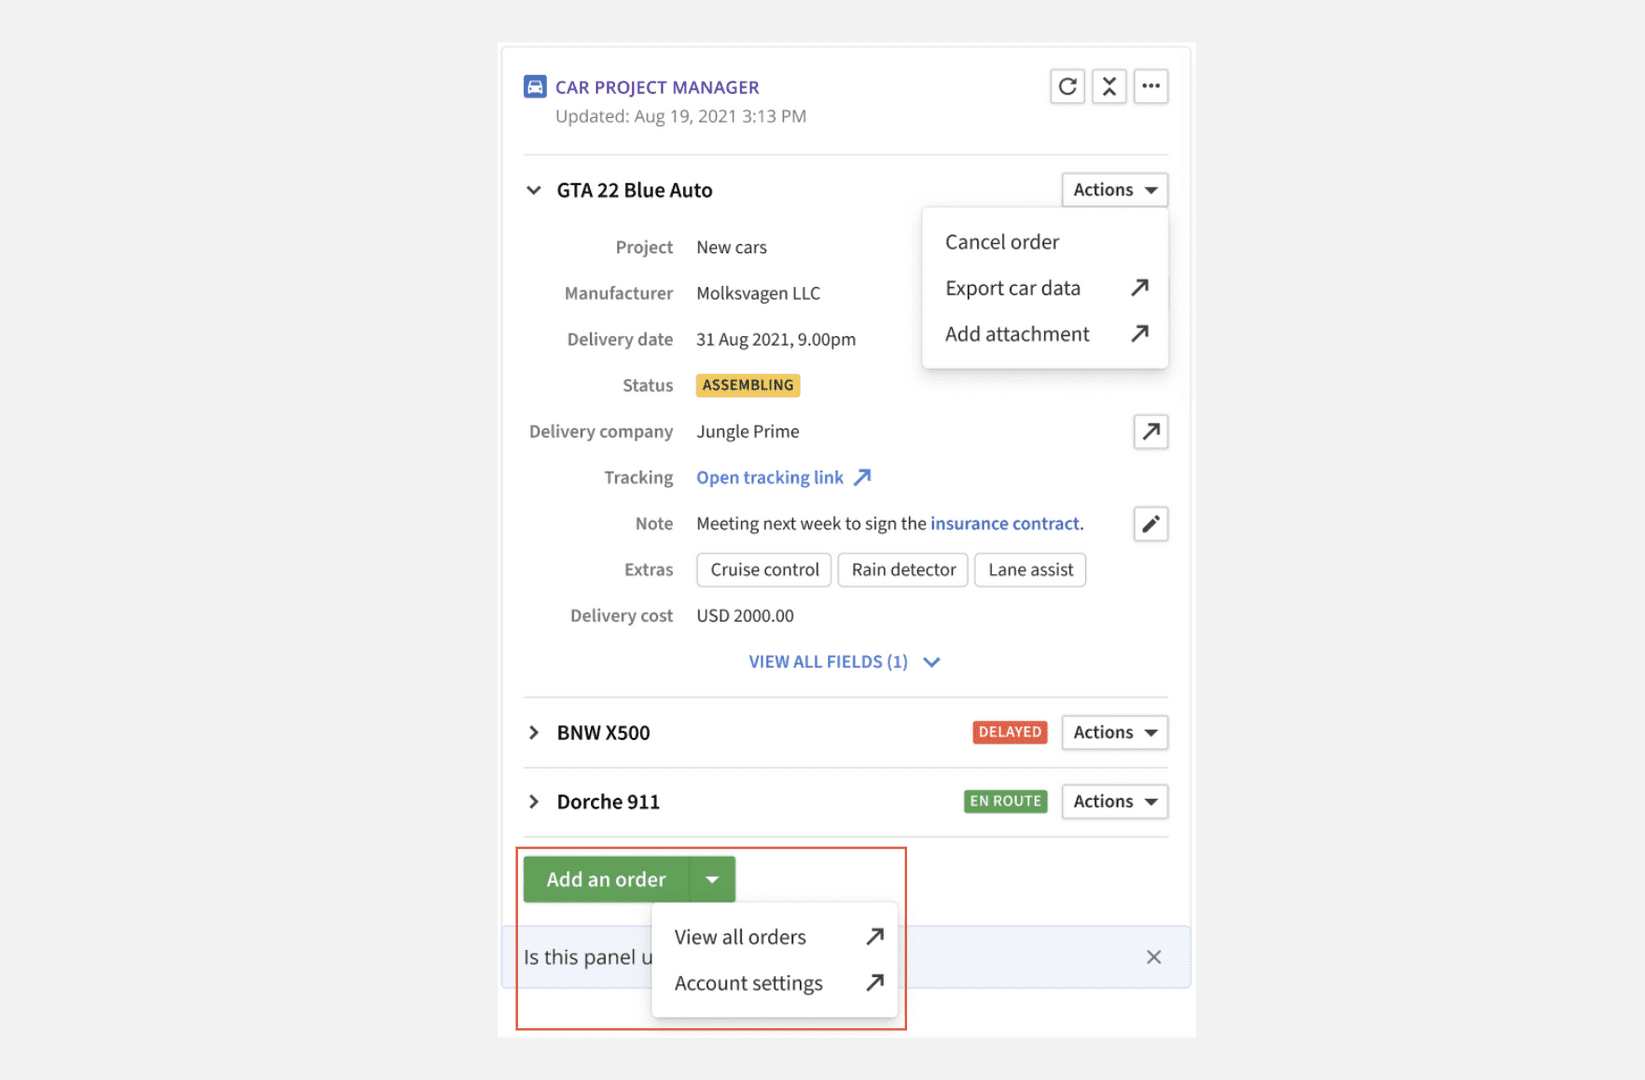The height and width of the screenshot is (1080, 1645).
Task: Click the Molksvagen LLC manufacturer value
Action: click(758, 294)
